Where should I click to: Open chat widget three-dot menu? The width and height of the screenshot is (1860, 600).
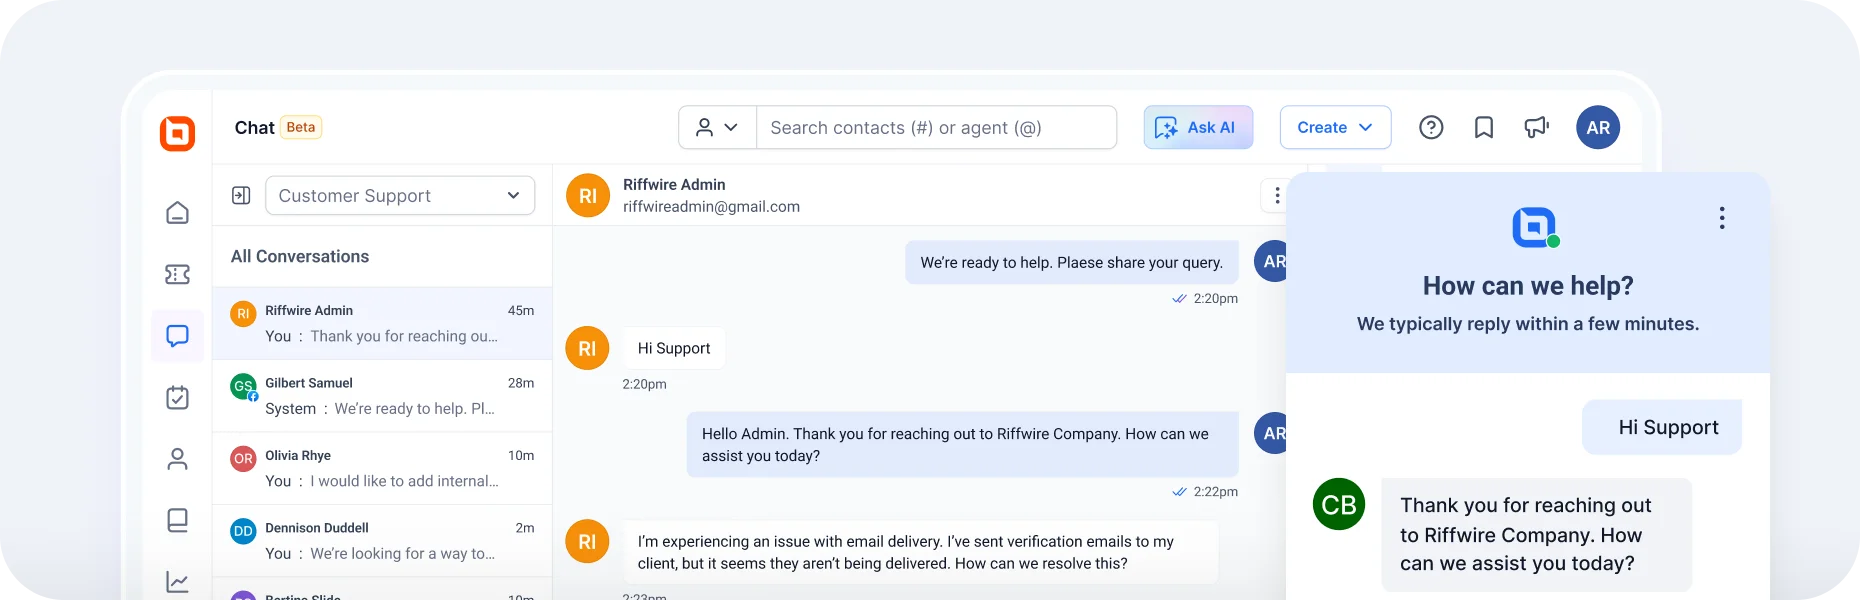click(x=1721, y=218)
